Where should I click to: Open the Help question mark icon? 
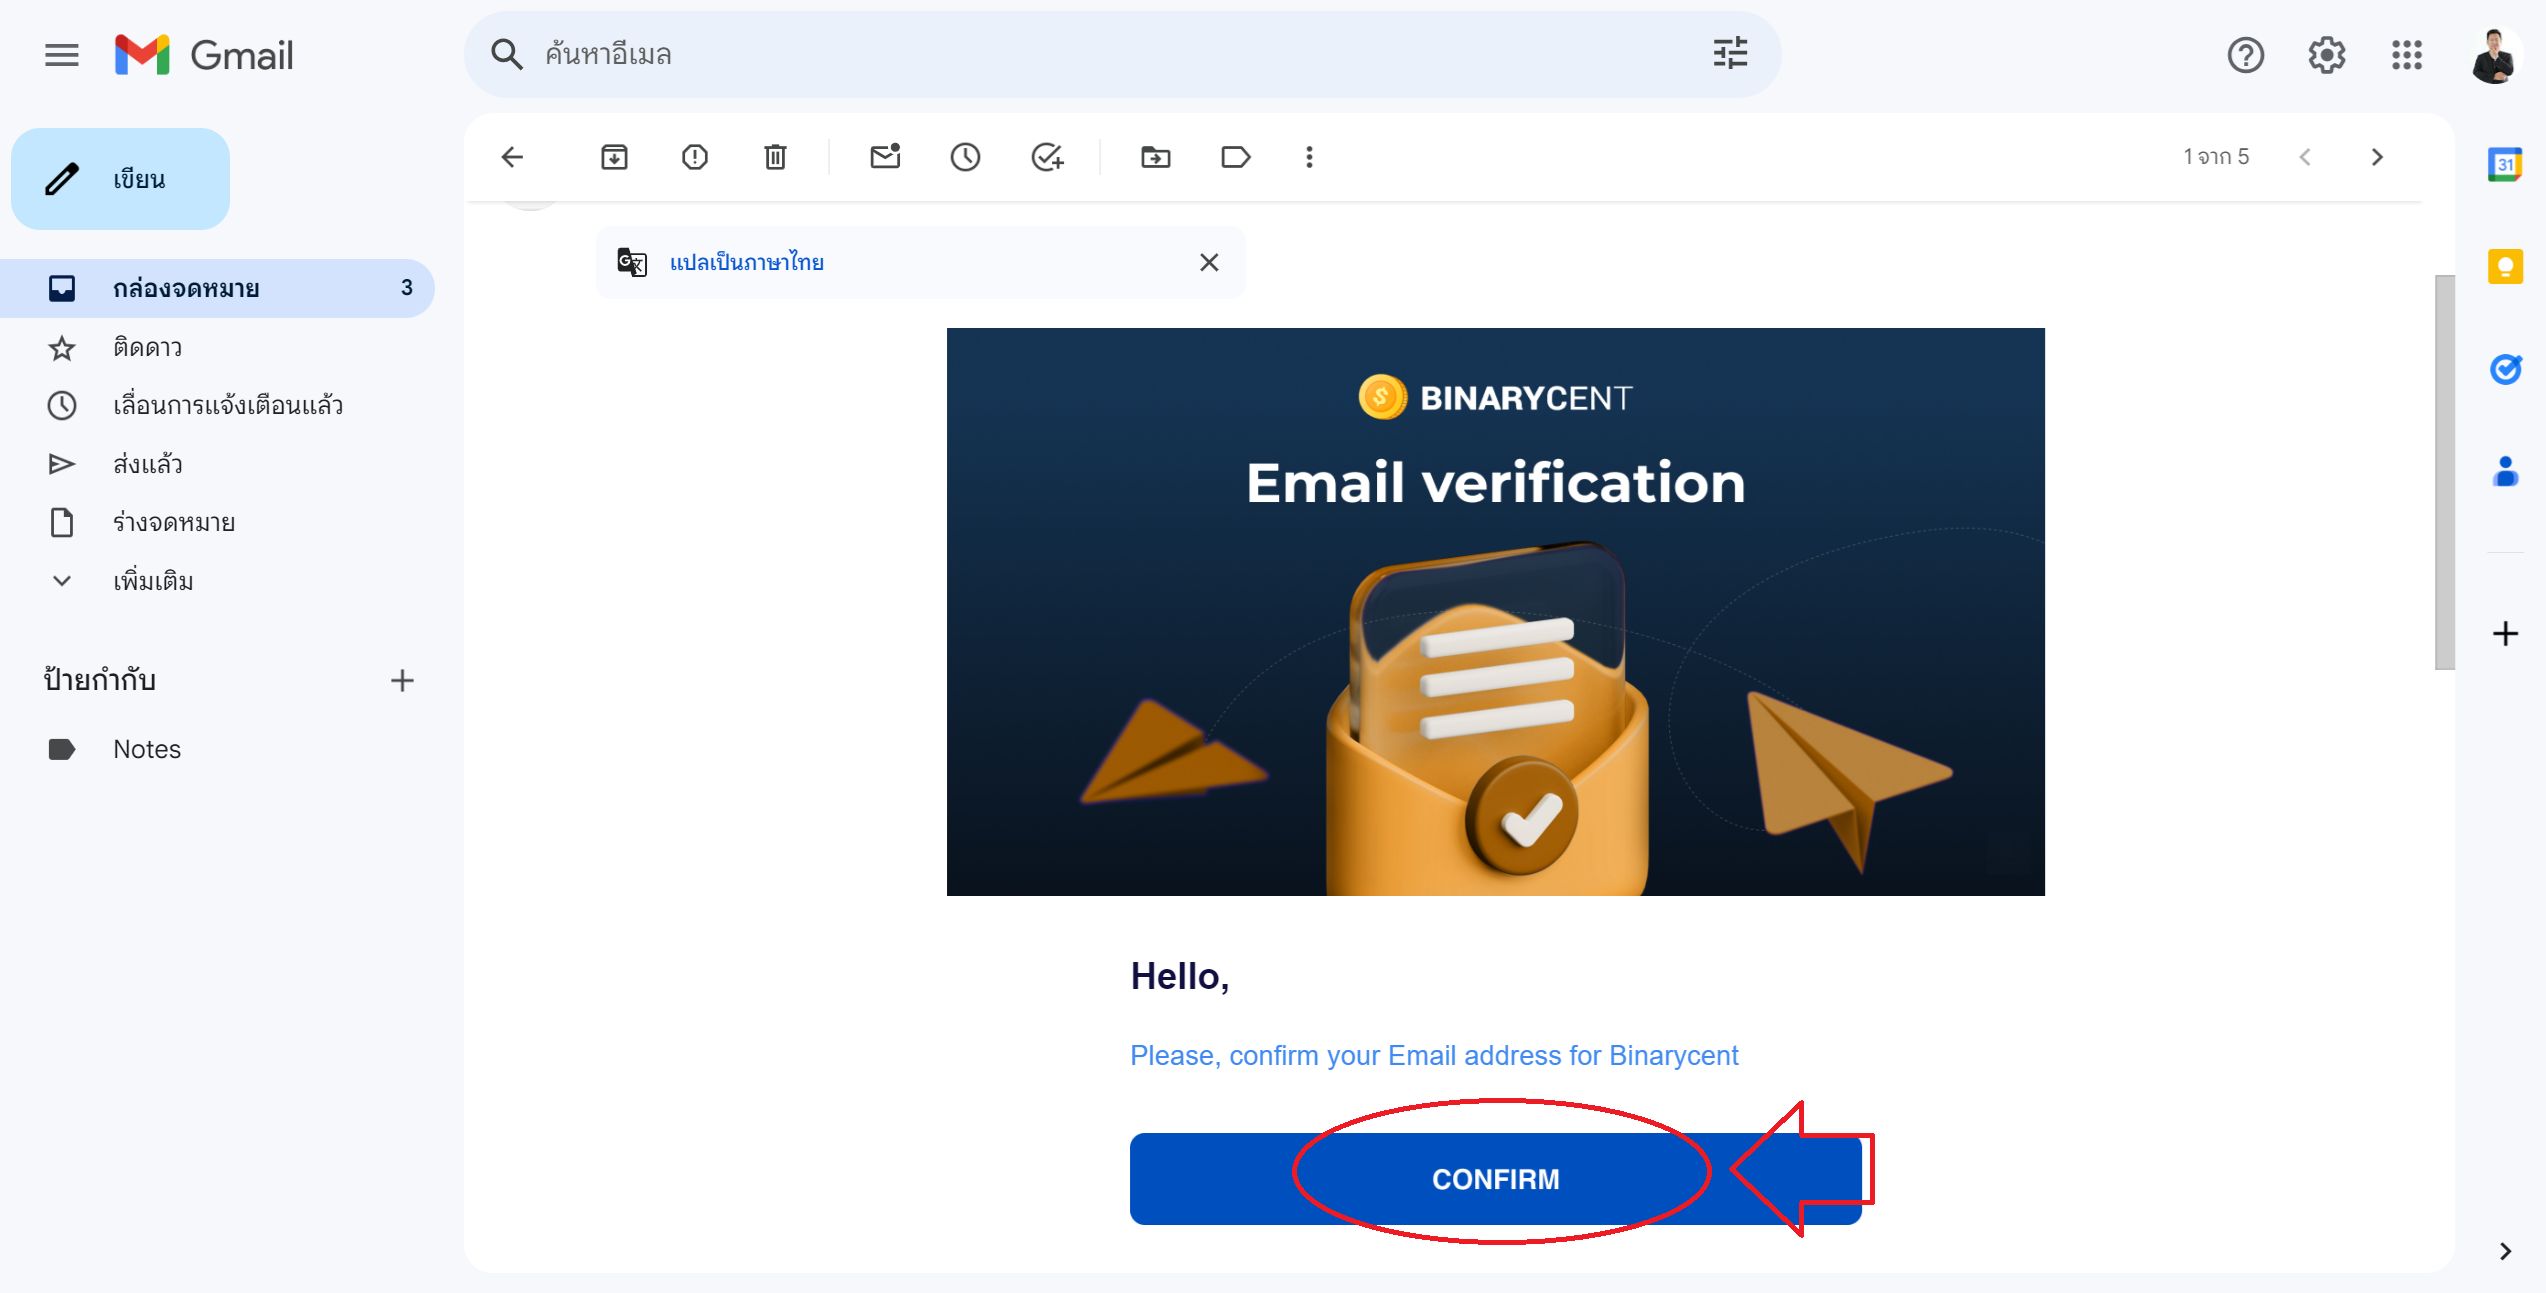tap(2245, 55)
